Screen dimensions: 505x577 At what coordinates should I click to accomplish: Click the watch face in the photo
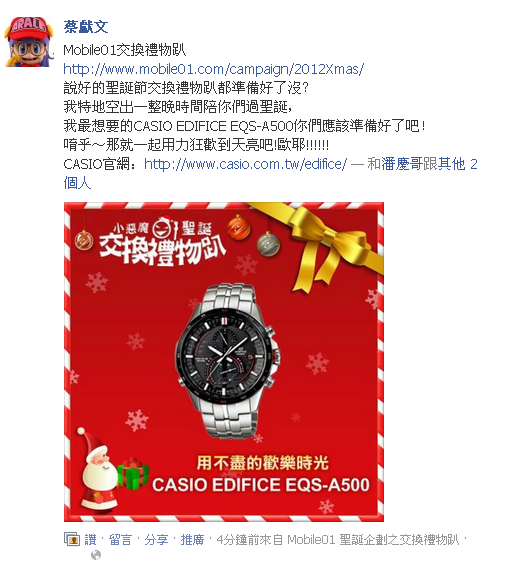[x=227, y=355]
